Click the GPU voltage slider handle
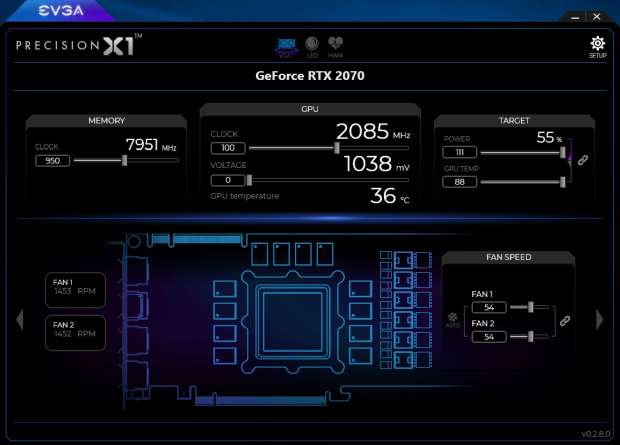Screen dimensions: 620x445 [250, 180]
